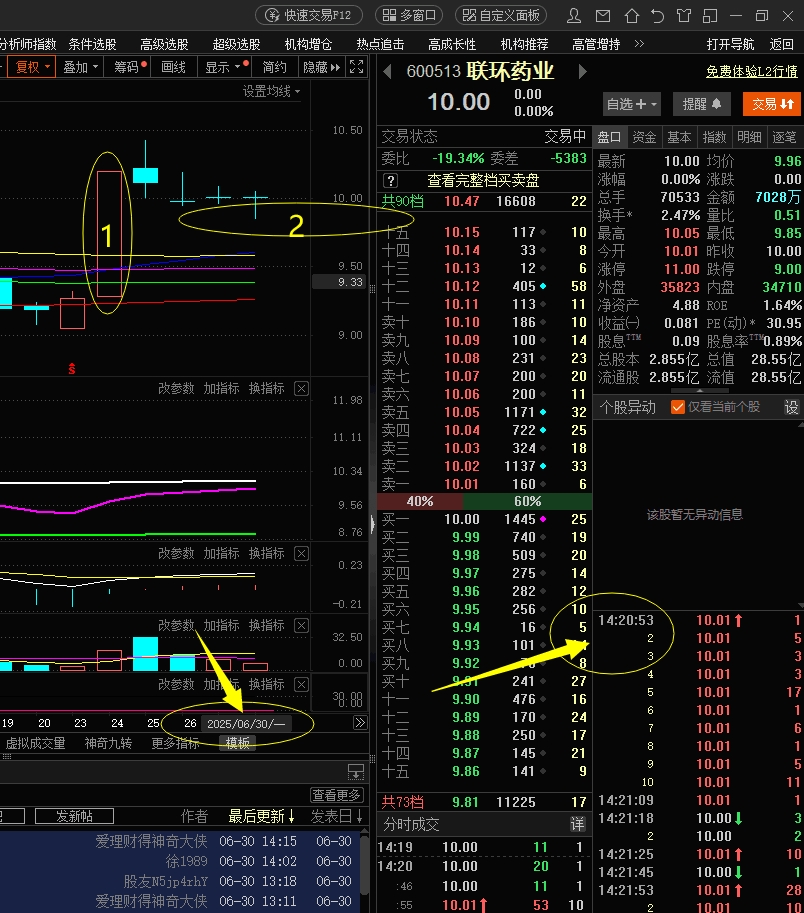Open 机构增仓 menu item
This screenshot has height=913, width=804.
(308, 44)
